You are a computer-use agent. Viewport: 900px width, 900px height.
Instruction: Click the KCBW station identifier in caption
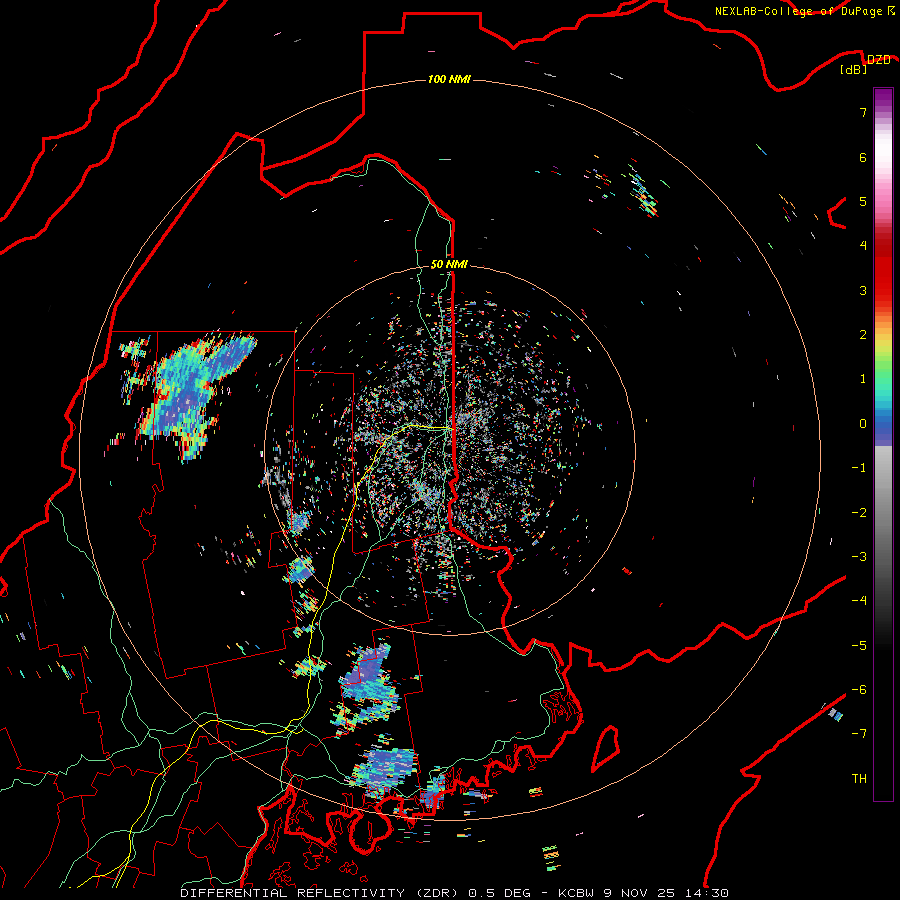coord(577,893)
